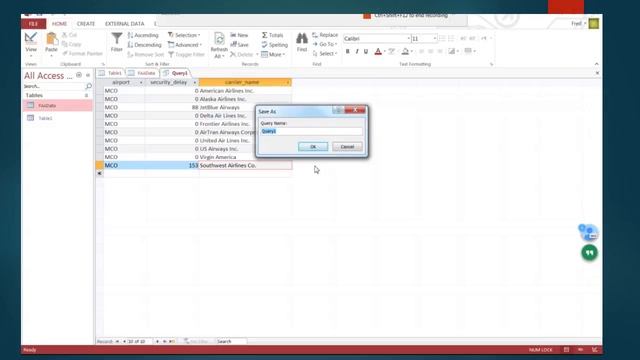Collapse the ribbon with the chevron
The width and height of the screenshot is (640, 360).
coord(597,64)
